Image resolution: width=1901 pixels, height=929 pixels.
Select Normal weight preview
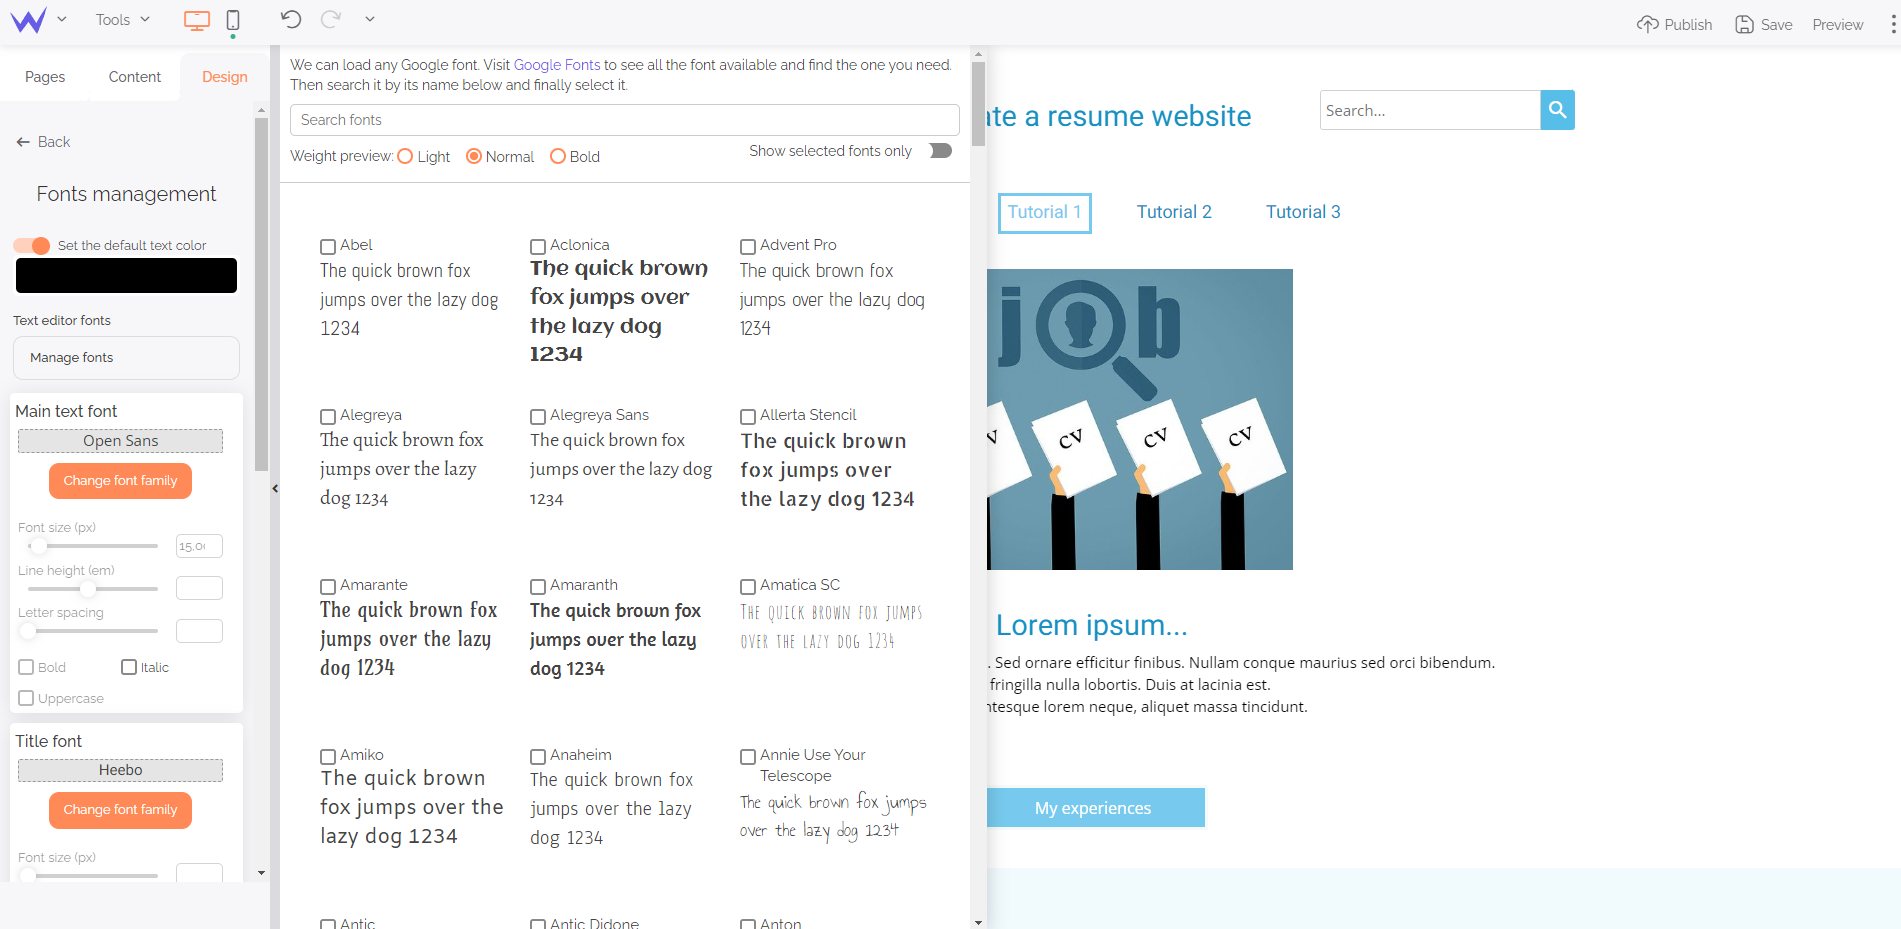[x=474, y=156]
